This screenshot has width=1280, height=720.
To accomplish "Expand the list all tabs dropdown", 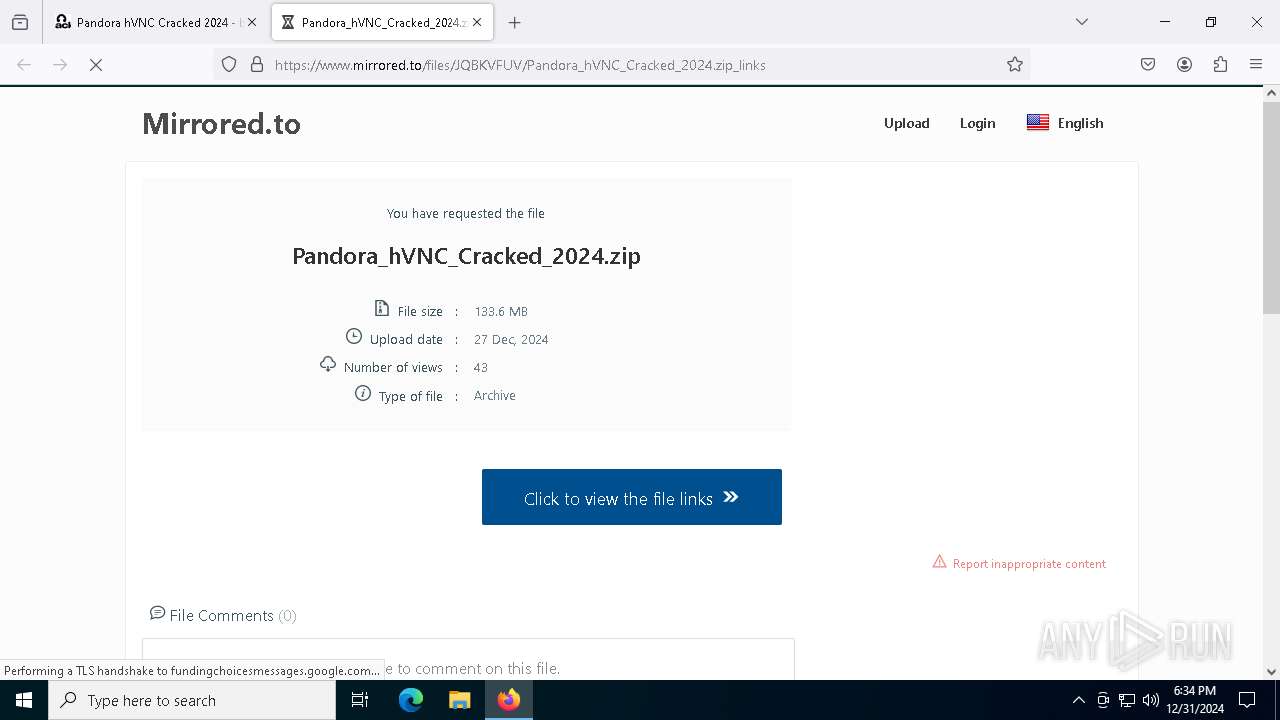I will coord(1082,22).
